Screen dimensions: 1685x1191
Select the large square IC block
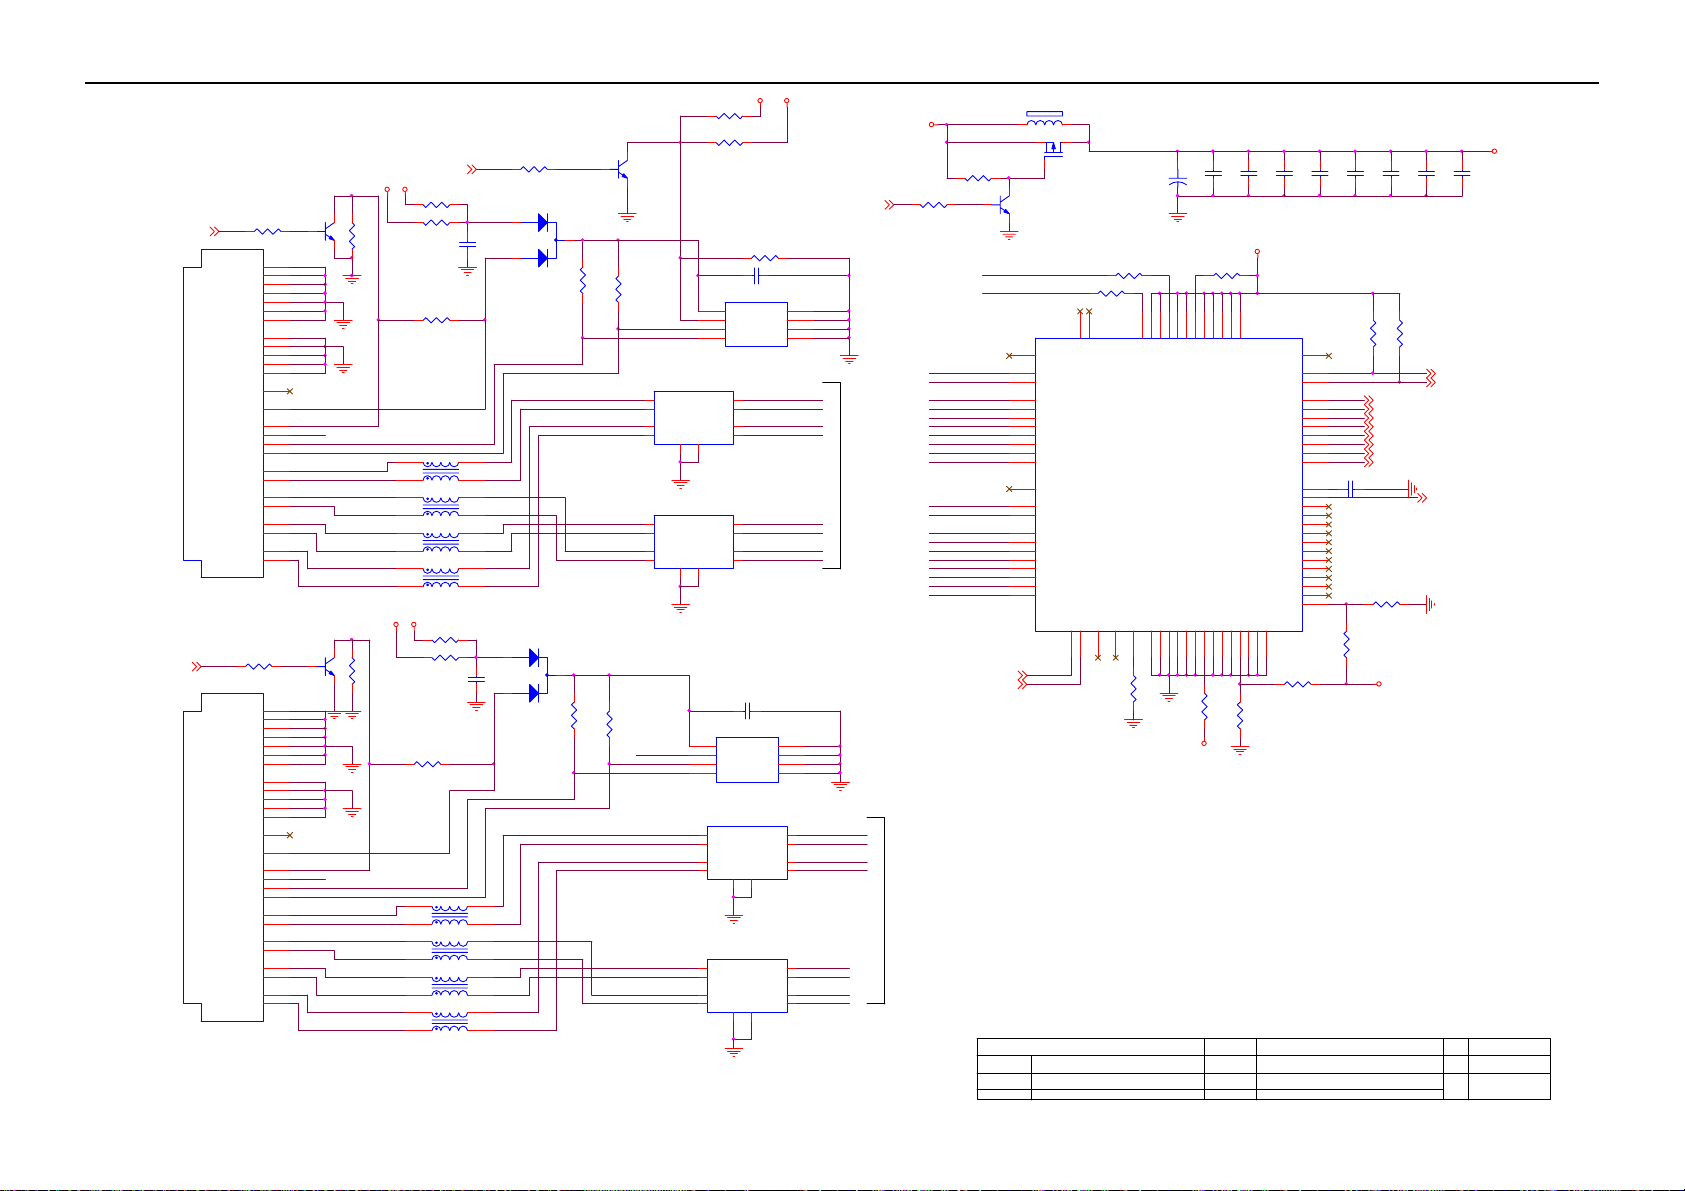tap(1168, 484)
